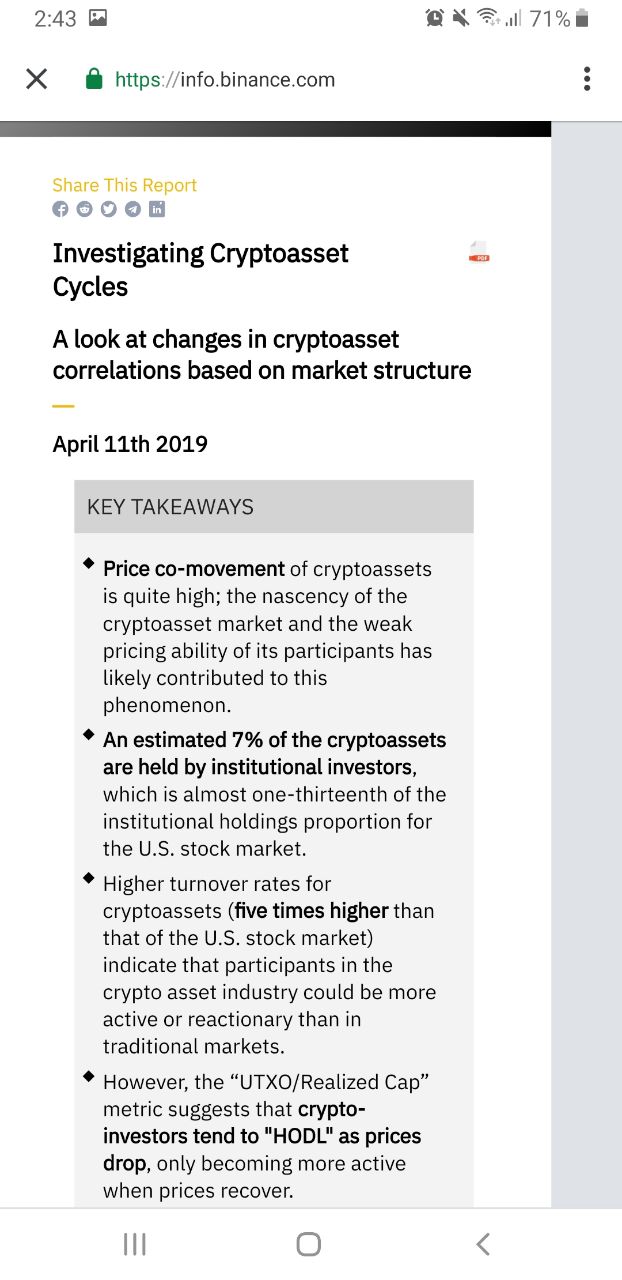Open the three-dot browser menu
Image resolution: width=622 pixels, height=1280 pixels.
587,79
